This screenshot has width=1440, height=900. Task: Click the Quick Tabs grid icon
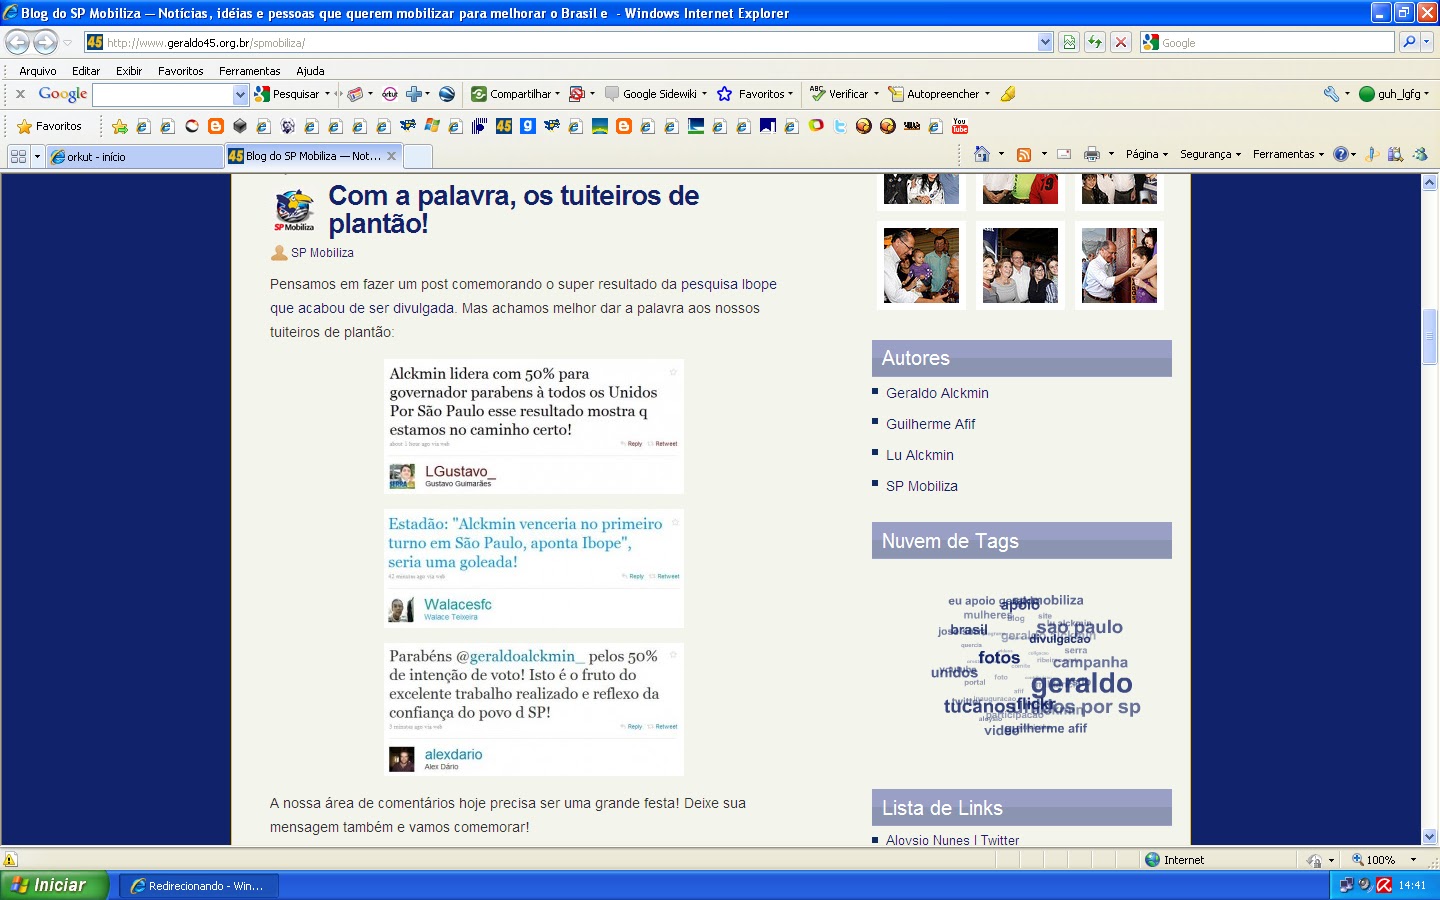click(x=18, y=156)
